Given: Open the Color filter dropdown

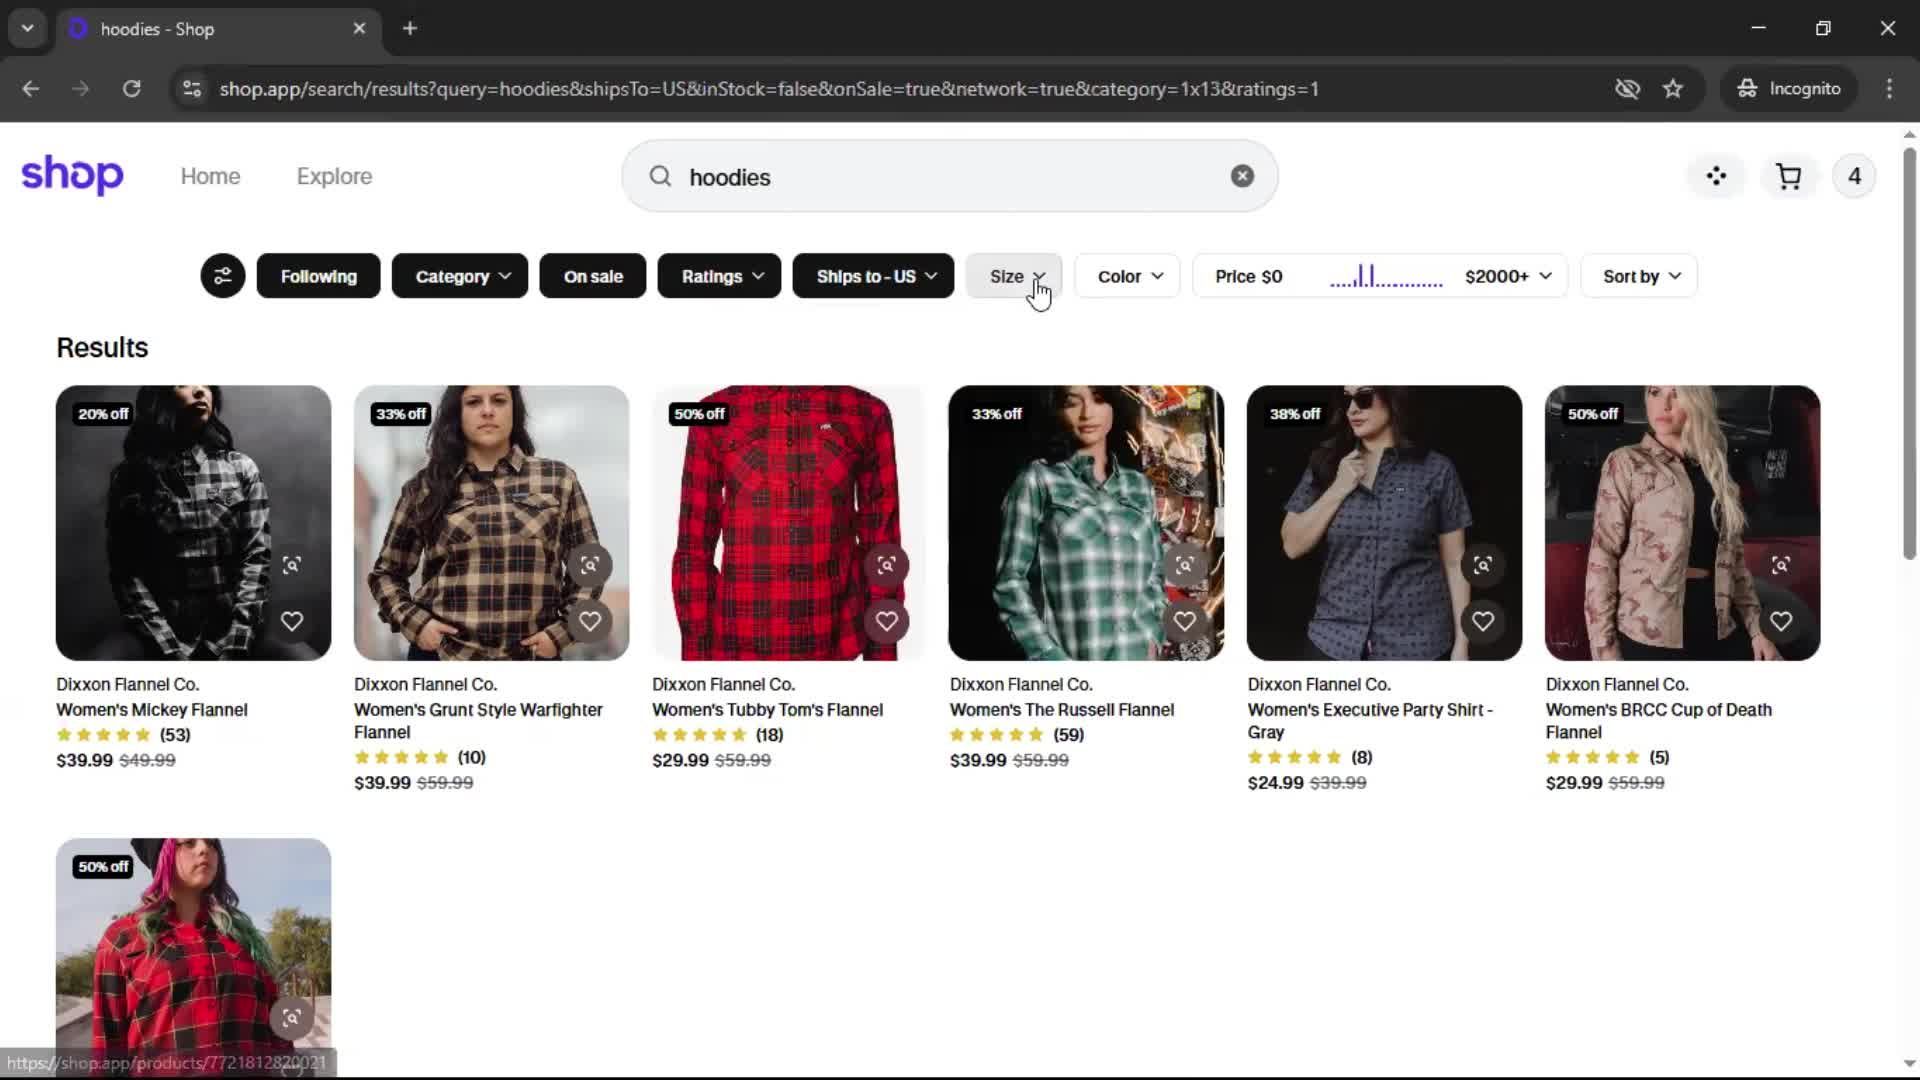Looking at the screenshot, I should (x=1128, y=277).
